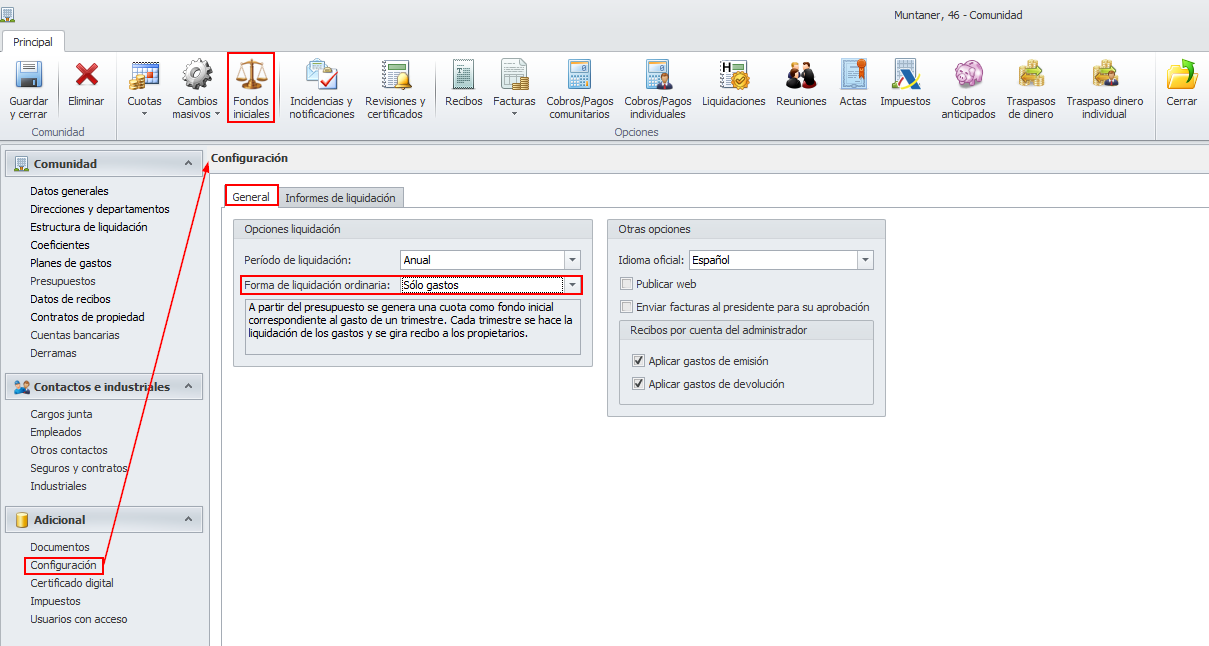This screenshot has height=646, width=1209.
Task: Open Impuestos in Adicional section
Action: (x=55, y=601)
